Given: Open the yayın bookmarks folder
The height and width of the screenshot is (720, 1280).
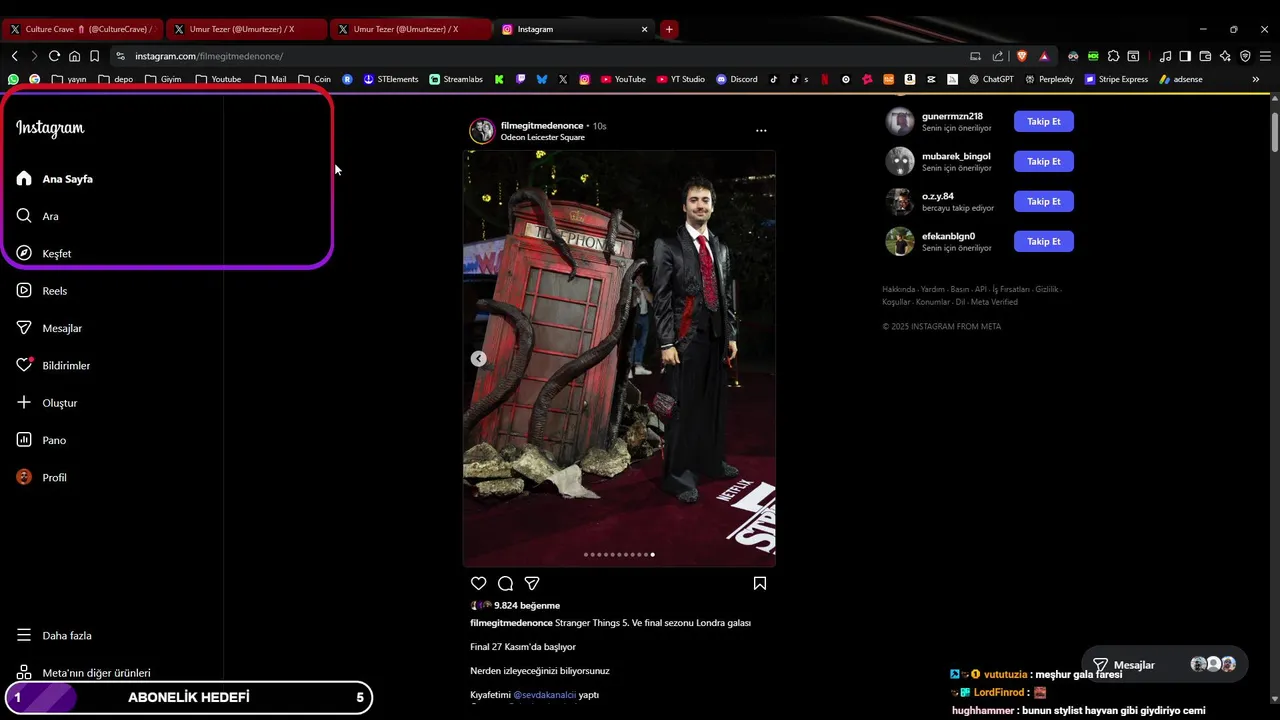Looking at the screenshot, I should 69,79.
